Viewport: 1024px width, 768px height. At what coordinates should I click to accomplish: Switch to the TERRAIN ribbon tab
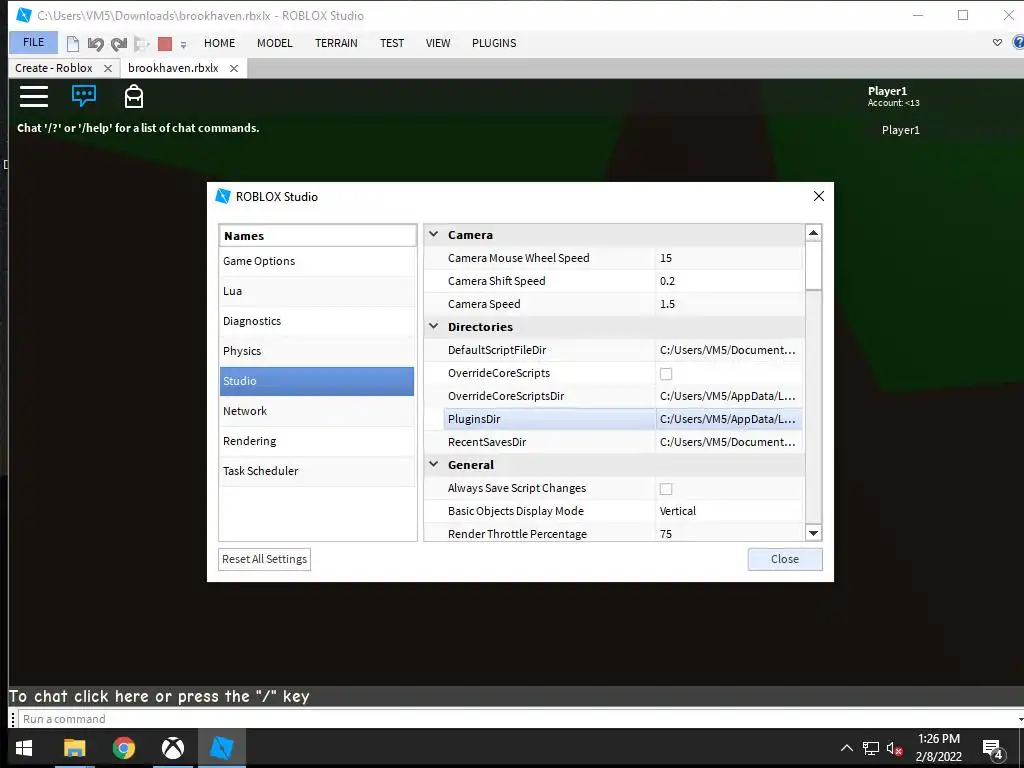(336, 43)
